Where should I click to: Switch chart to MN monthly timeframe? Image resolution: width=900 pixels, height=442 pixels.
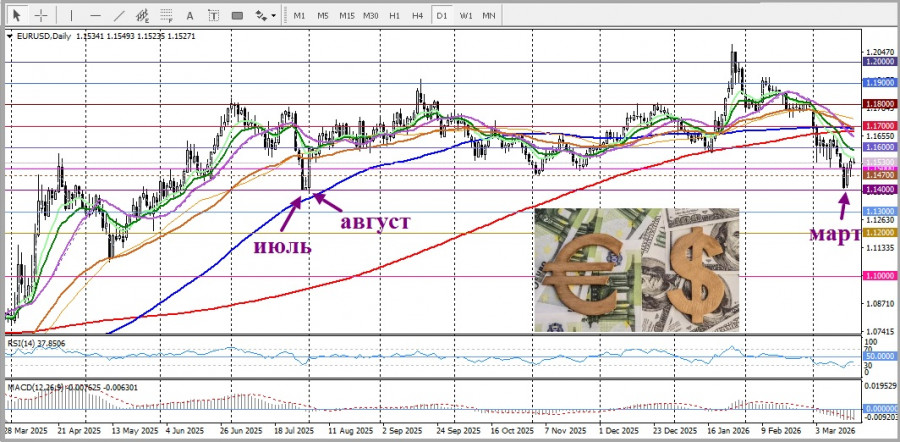click(489, 15)
